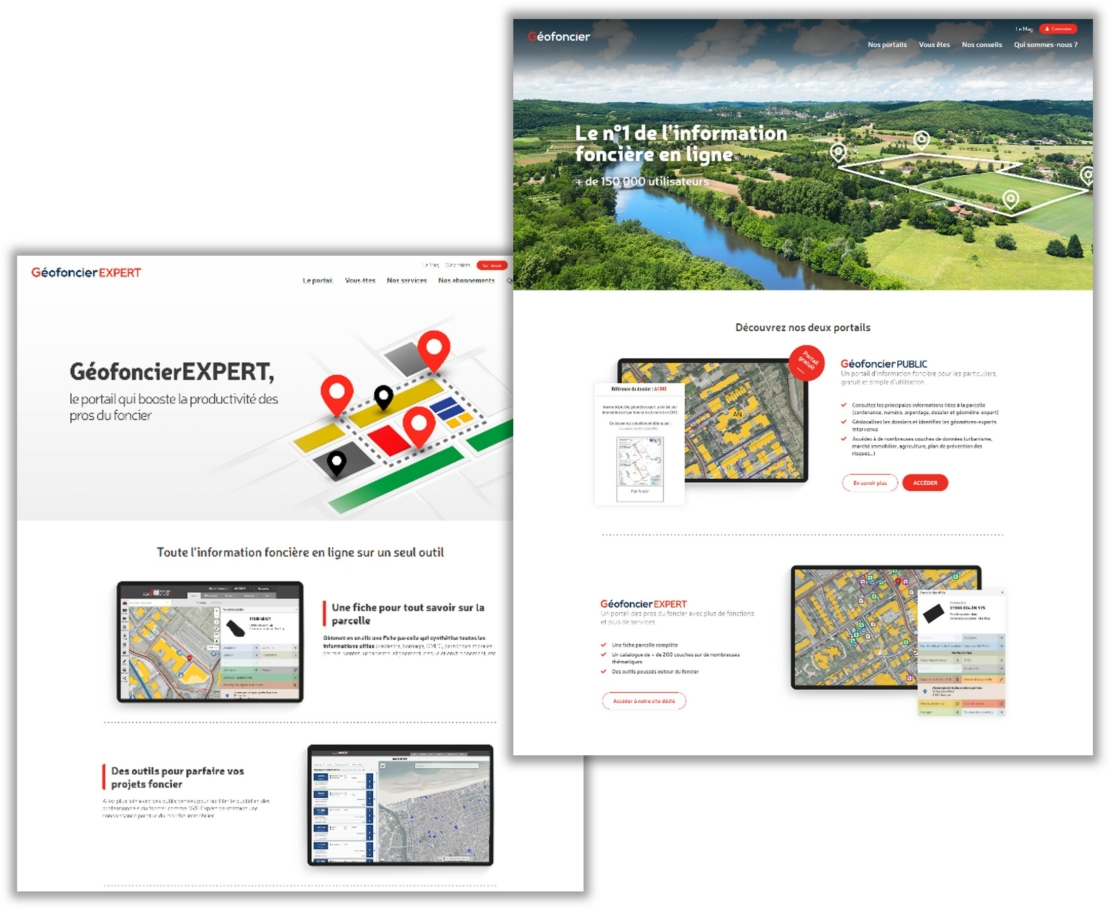Click the 'Consultez les principales informations' bullet

[x=925, y=408]
